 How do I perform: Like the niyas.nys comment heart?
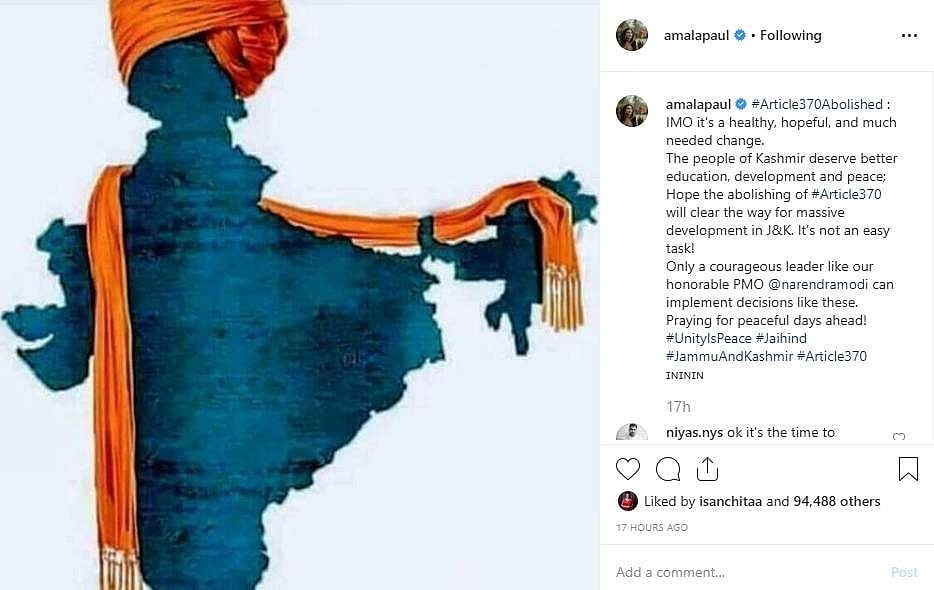click(899, 437)
